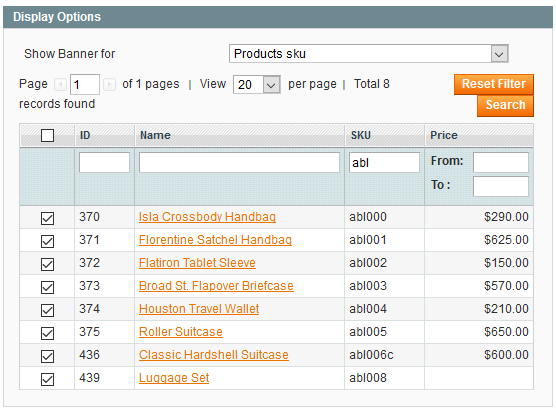The width and height of the screenshot is (556, 411).
Task: Open the Roller Suitcase link
Action: click(x=181, y=332)
